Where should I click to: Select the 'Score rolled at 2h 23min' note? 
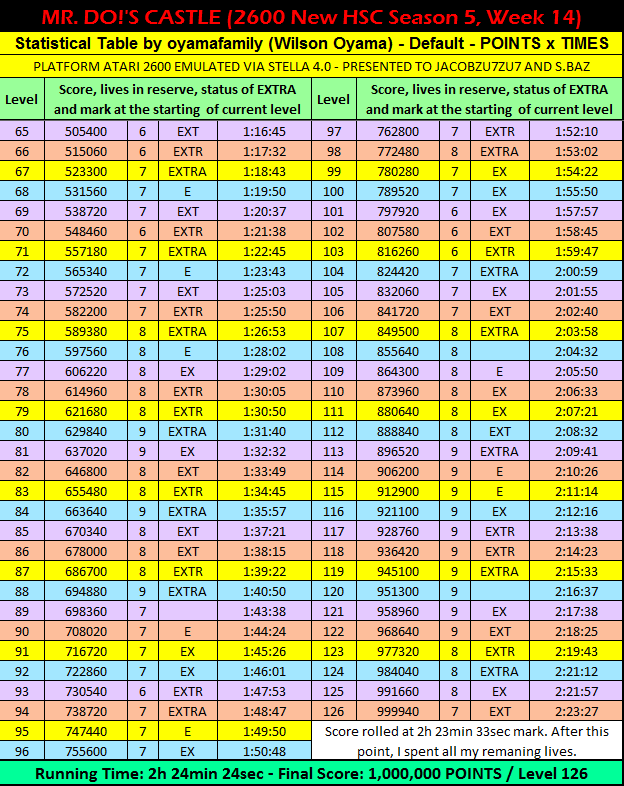point(467,741)
